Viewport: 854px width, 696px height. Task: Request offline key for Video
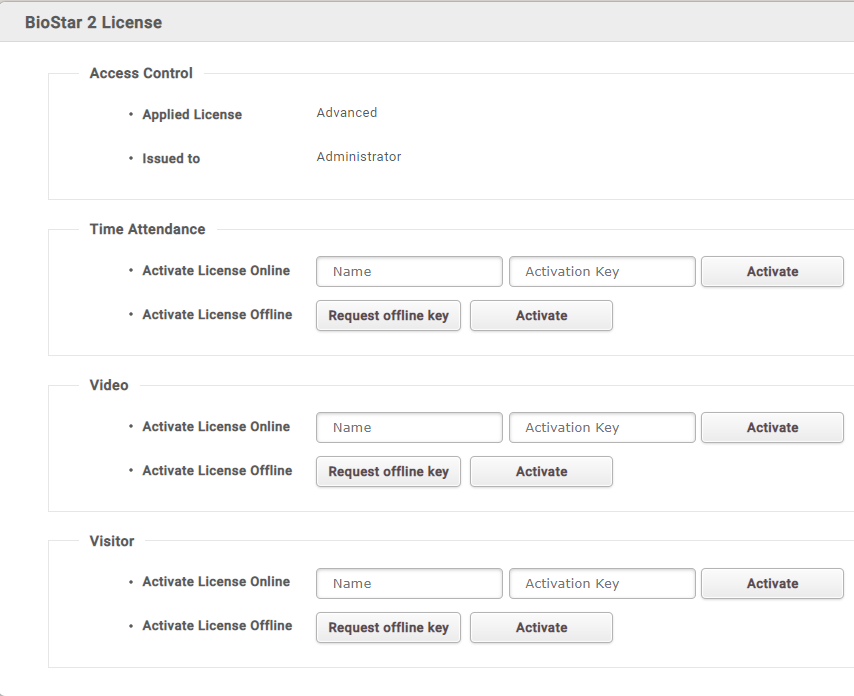tap(388, 472)
